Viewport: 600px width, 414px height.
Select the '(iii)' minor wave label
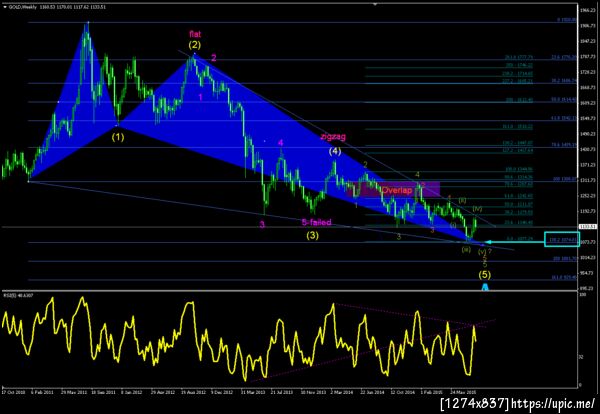click(x=466, y=249)
